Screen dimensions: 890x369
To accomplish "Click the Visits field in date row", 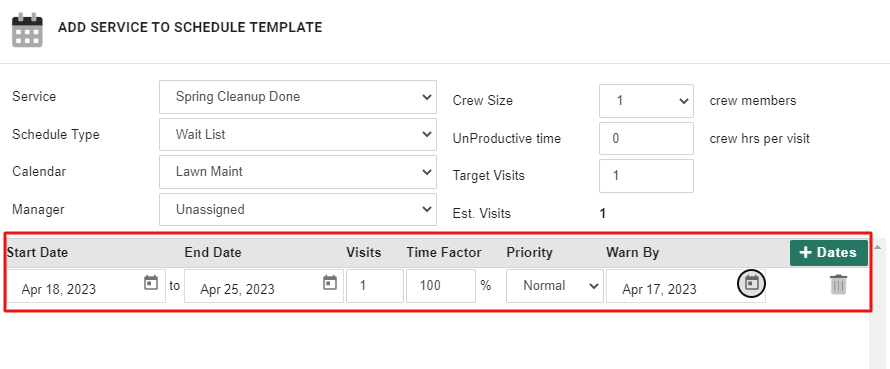I will 375,286.
